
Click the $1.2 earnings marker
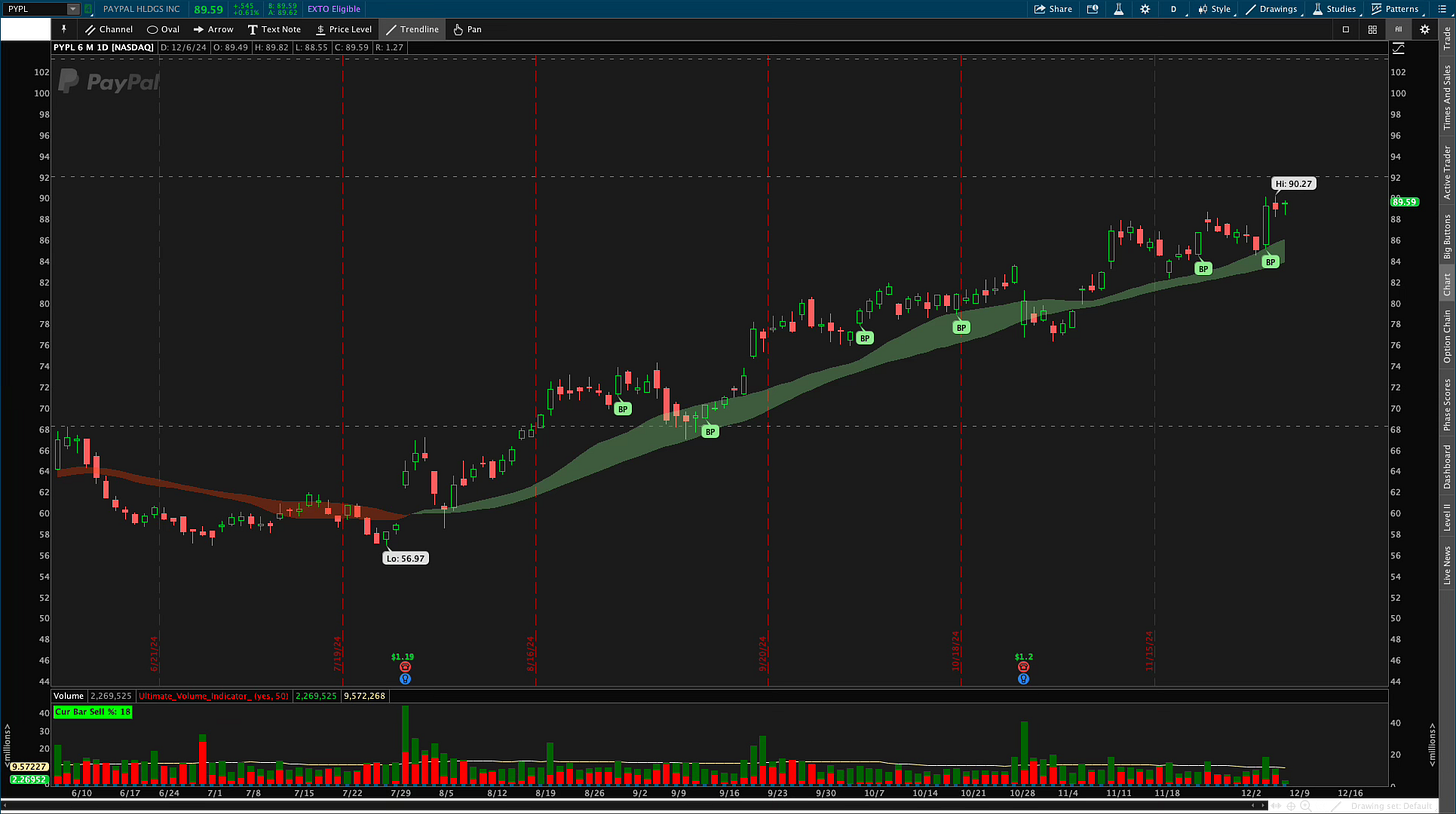(x=1023, y=657)
